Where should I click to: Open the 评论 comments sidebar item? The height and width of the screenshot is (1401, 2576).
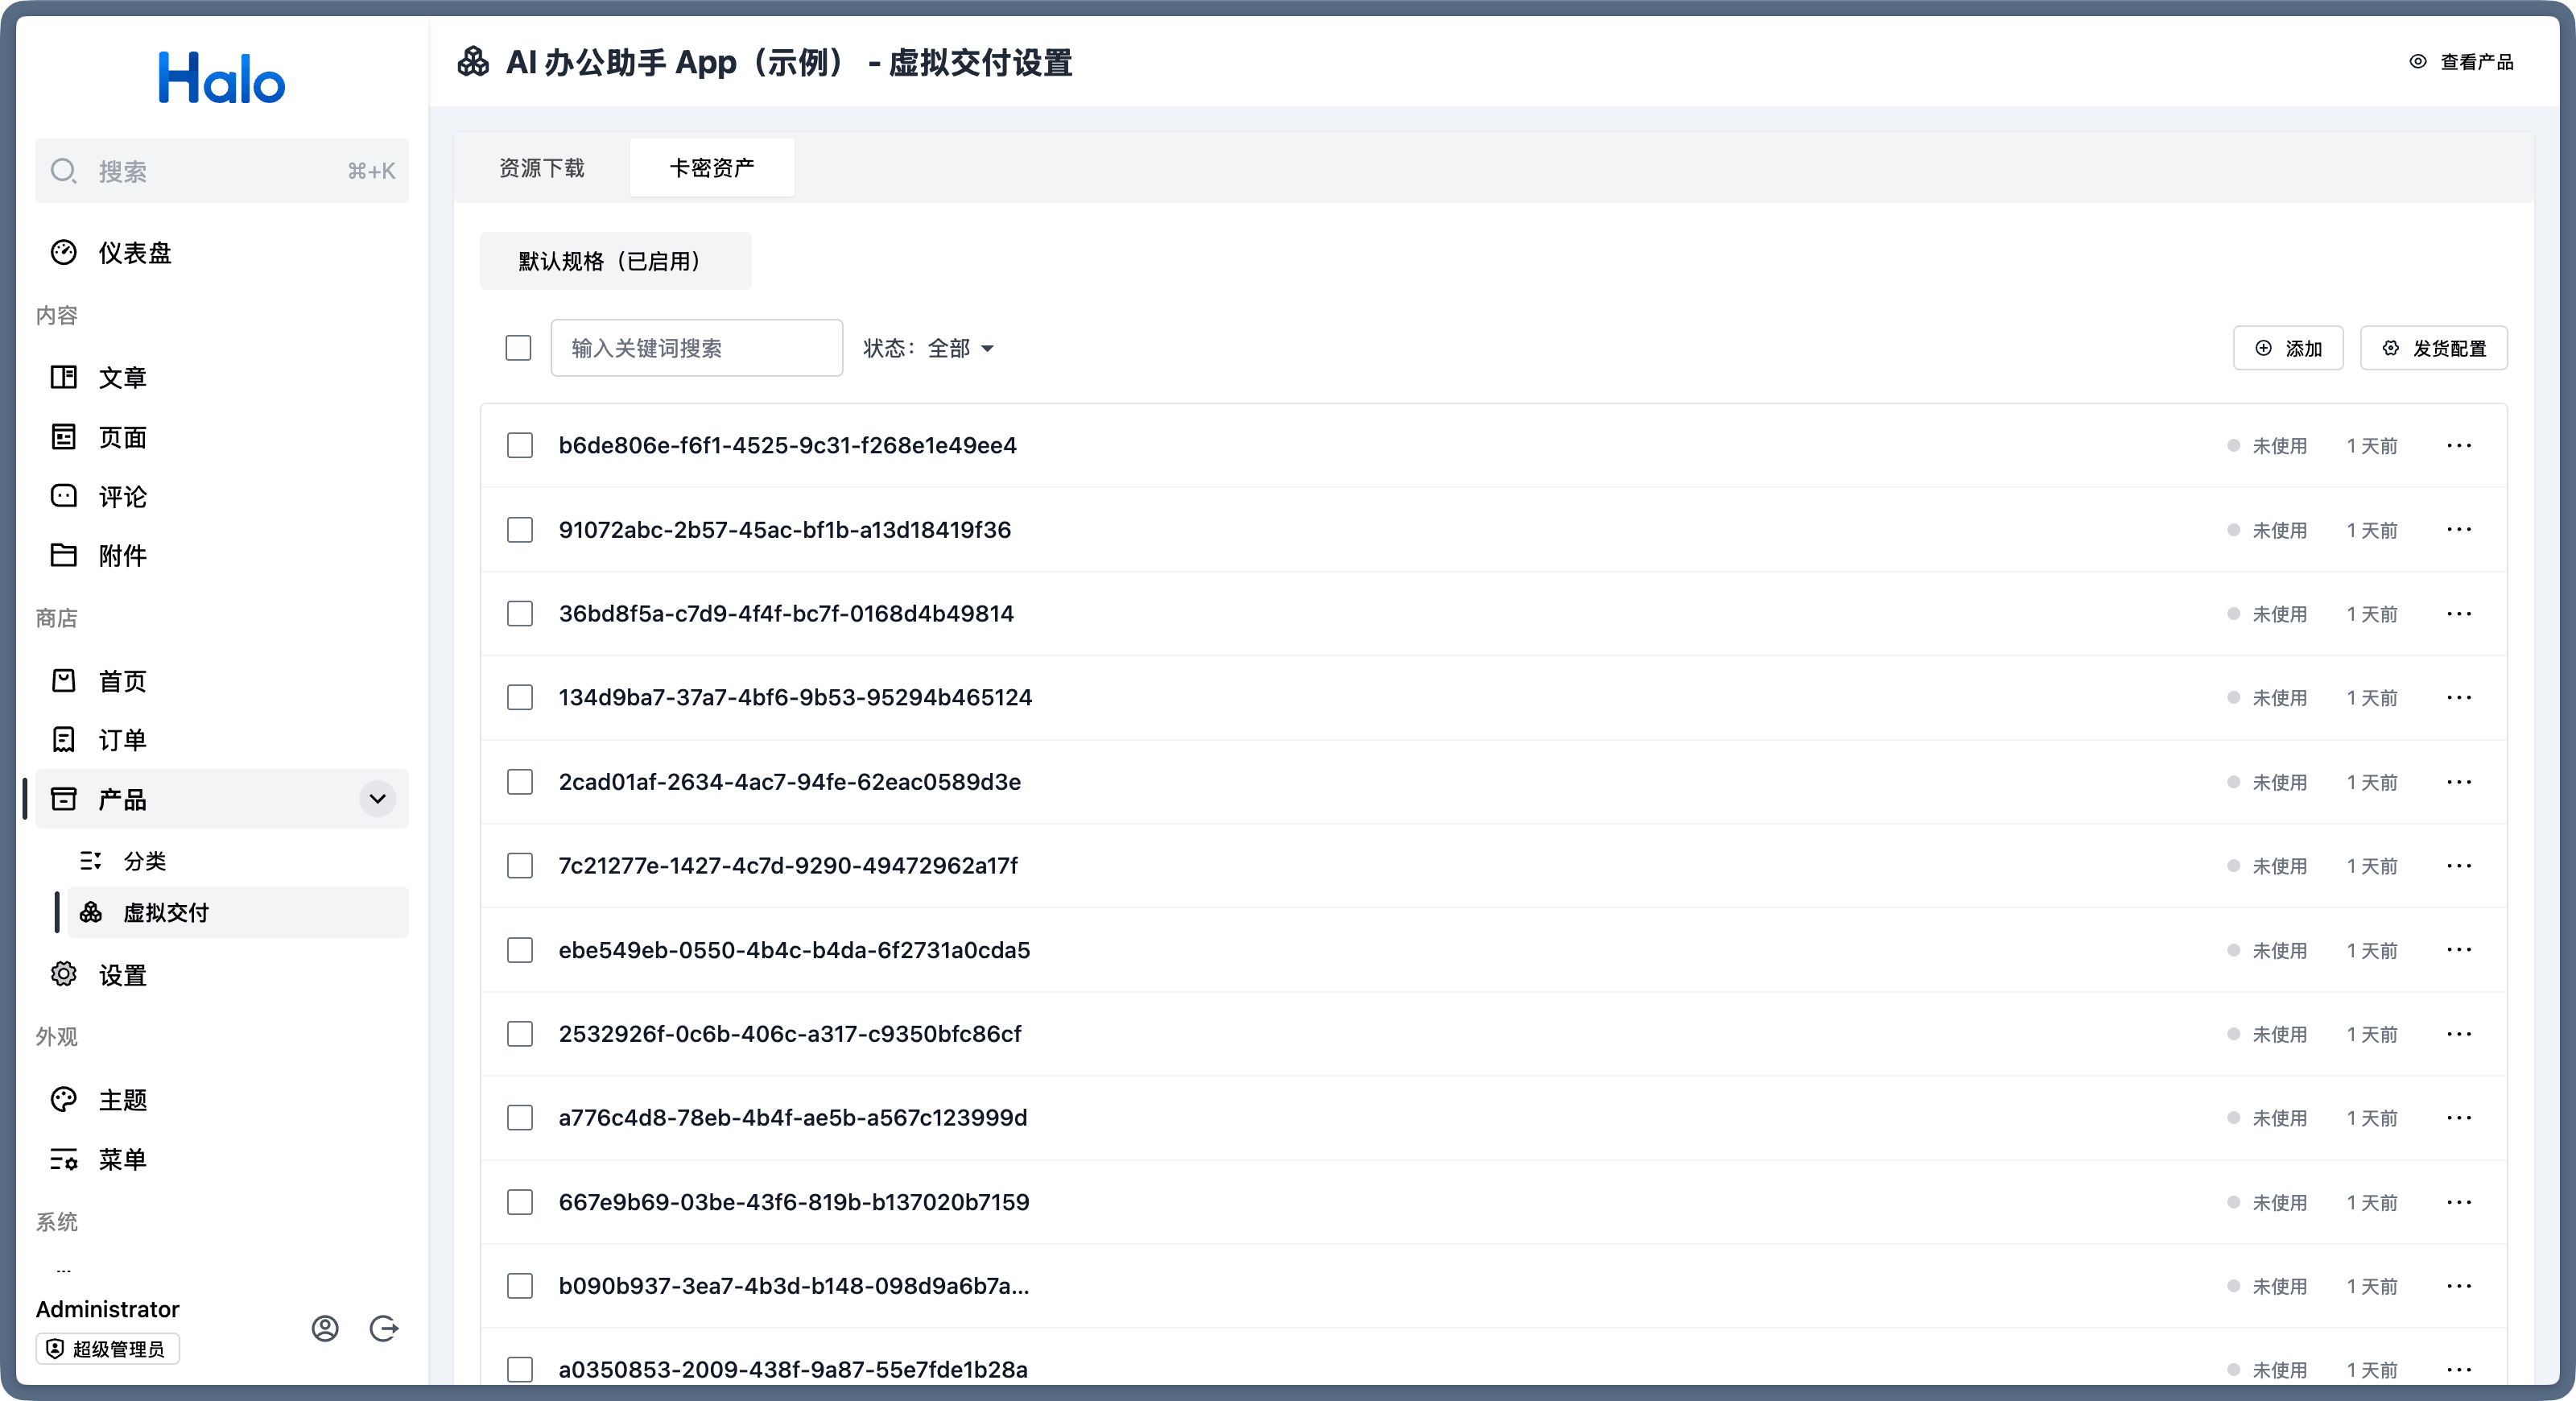coord(122,497)
